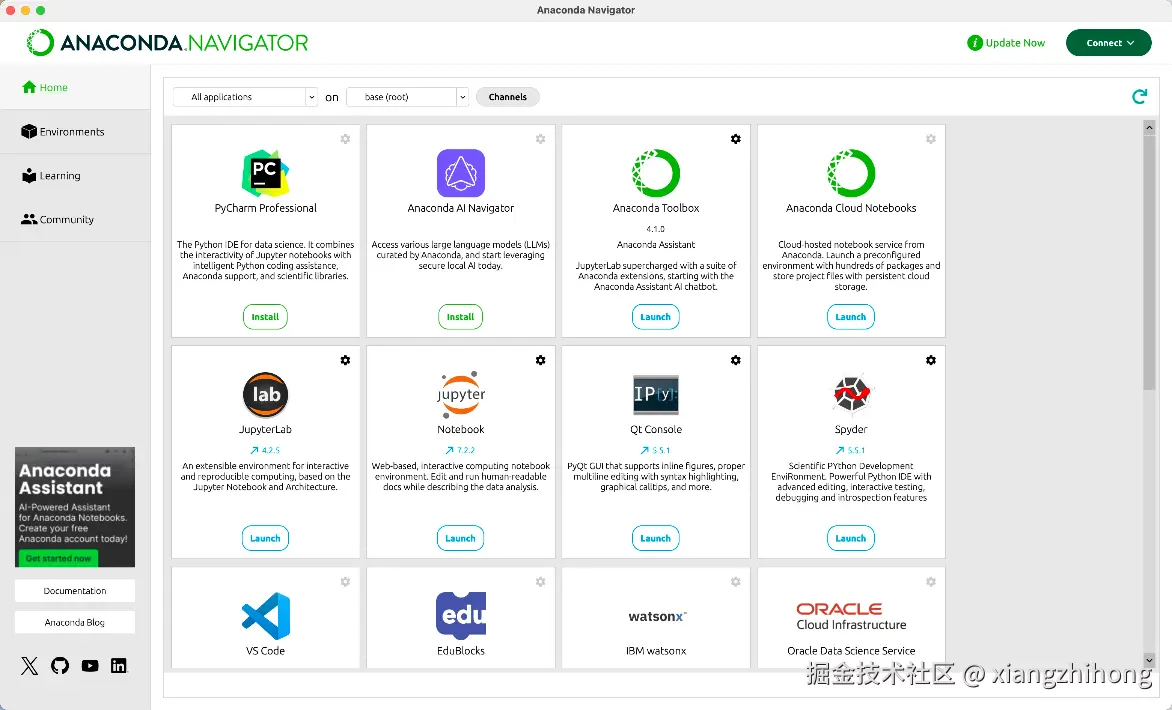Switch to the Community tab
1172x710 pixels.
coord(75,220)
